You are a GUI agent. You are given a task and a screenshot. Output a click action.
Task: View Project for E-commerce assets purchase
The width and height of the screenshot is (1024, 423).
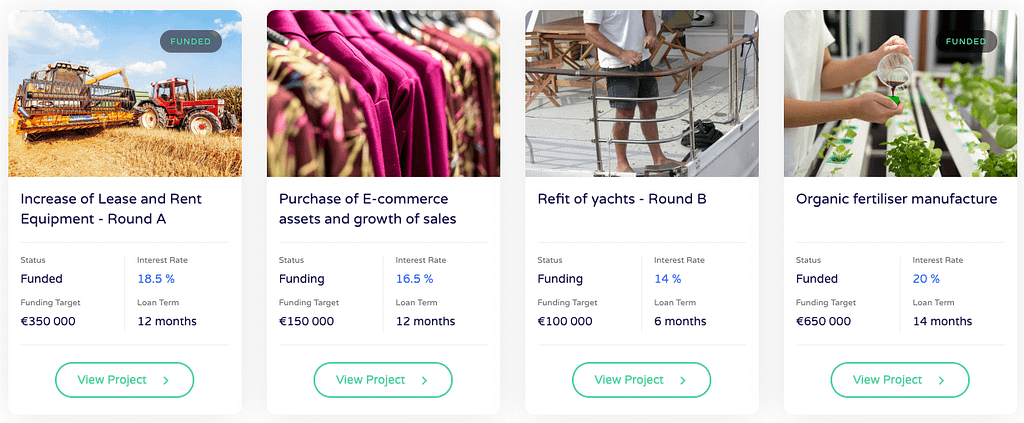(x=383, y=380)
